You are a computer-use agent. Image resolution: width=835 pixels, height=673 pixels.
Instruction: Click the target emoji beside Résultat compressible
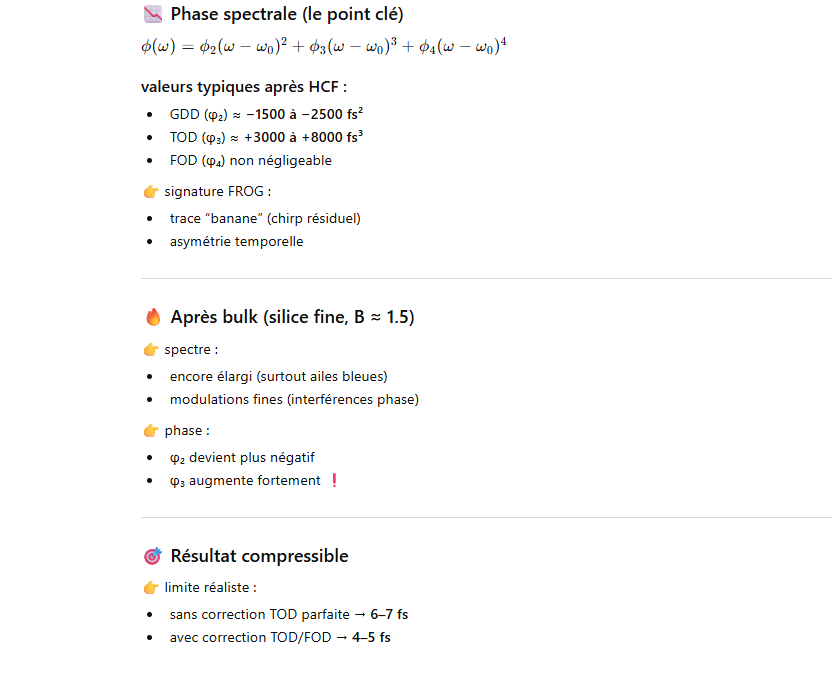click(x=153, y=556)
